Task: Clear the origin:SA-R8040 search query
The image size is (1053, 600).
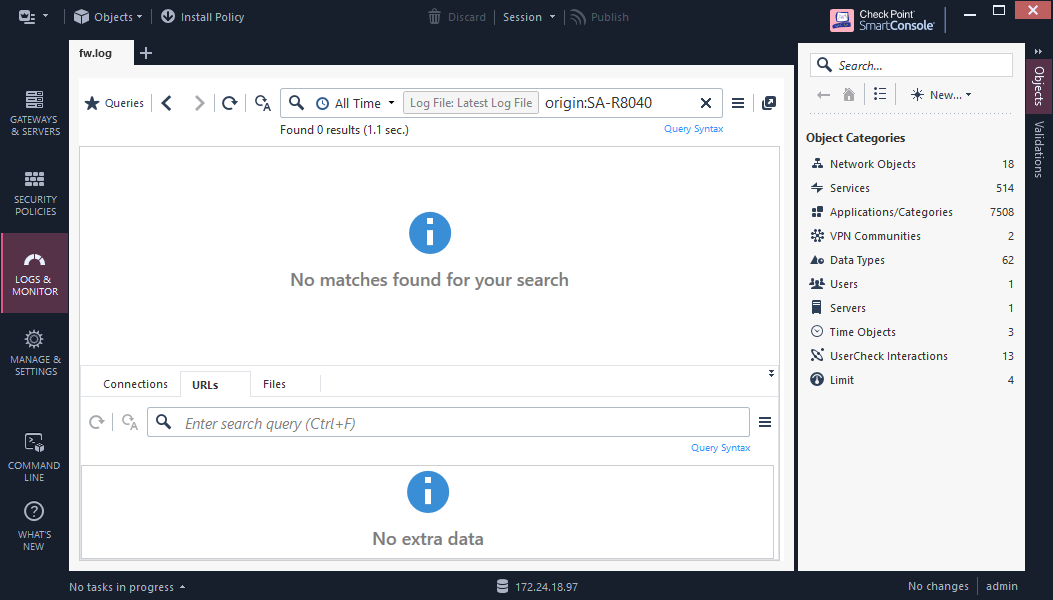Action: (706, 102)
